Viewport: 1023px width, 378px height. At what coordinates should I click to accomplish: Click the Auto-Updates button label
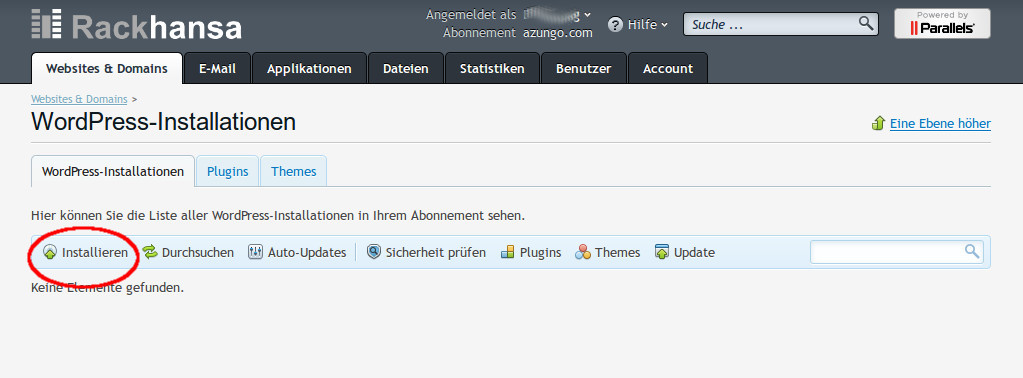(307, 252)
